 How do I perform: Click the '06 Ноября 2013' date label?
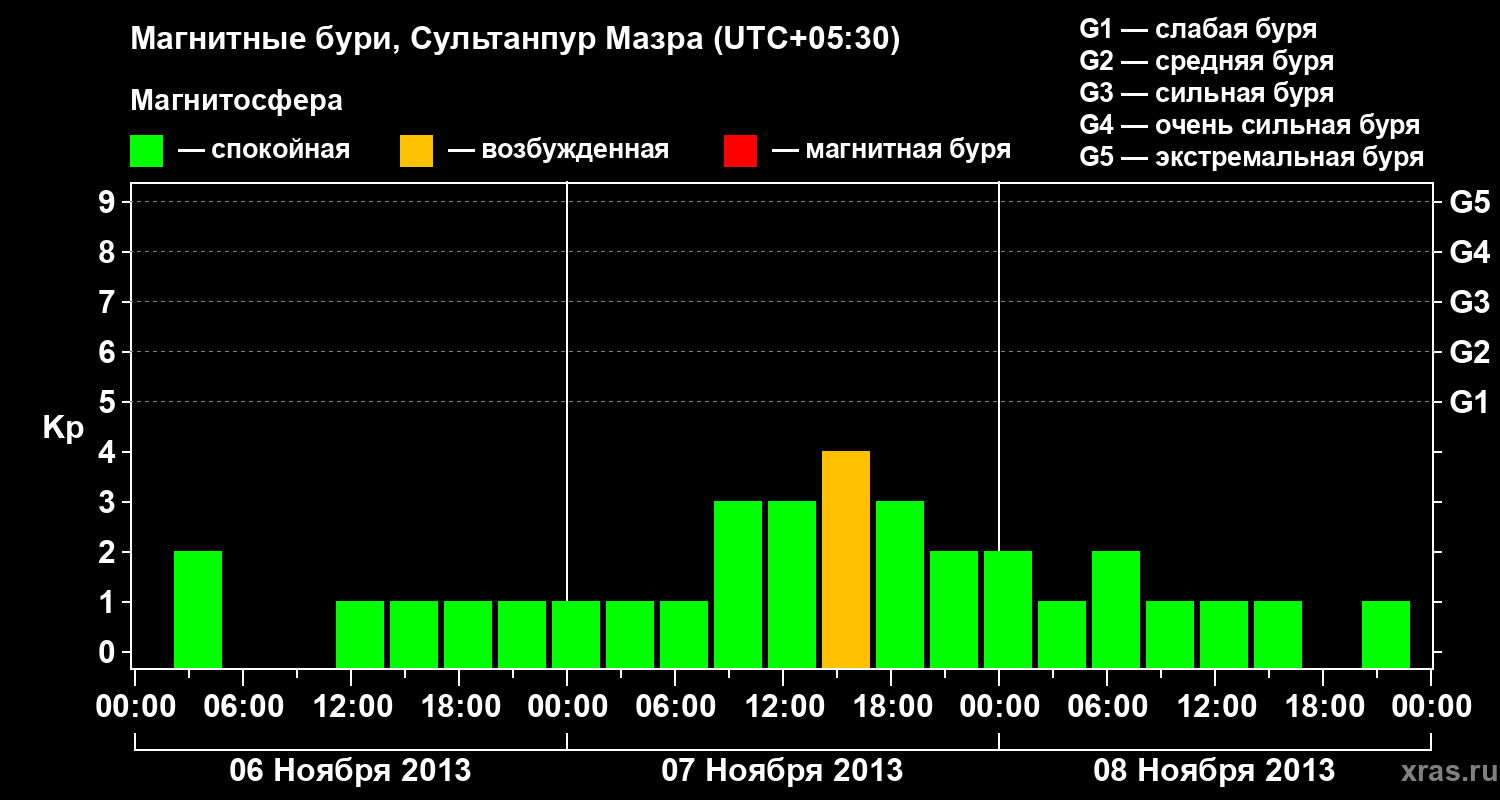point(350,770)
